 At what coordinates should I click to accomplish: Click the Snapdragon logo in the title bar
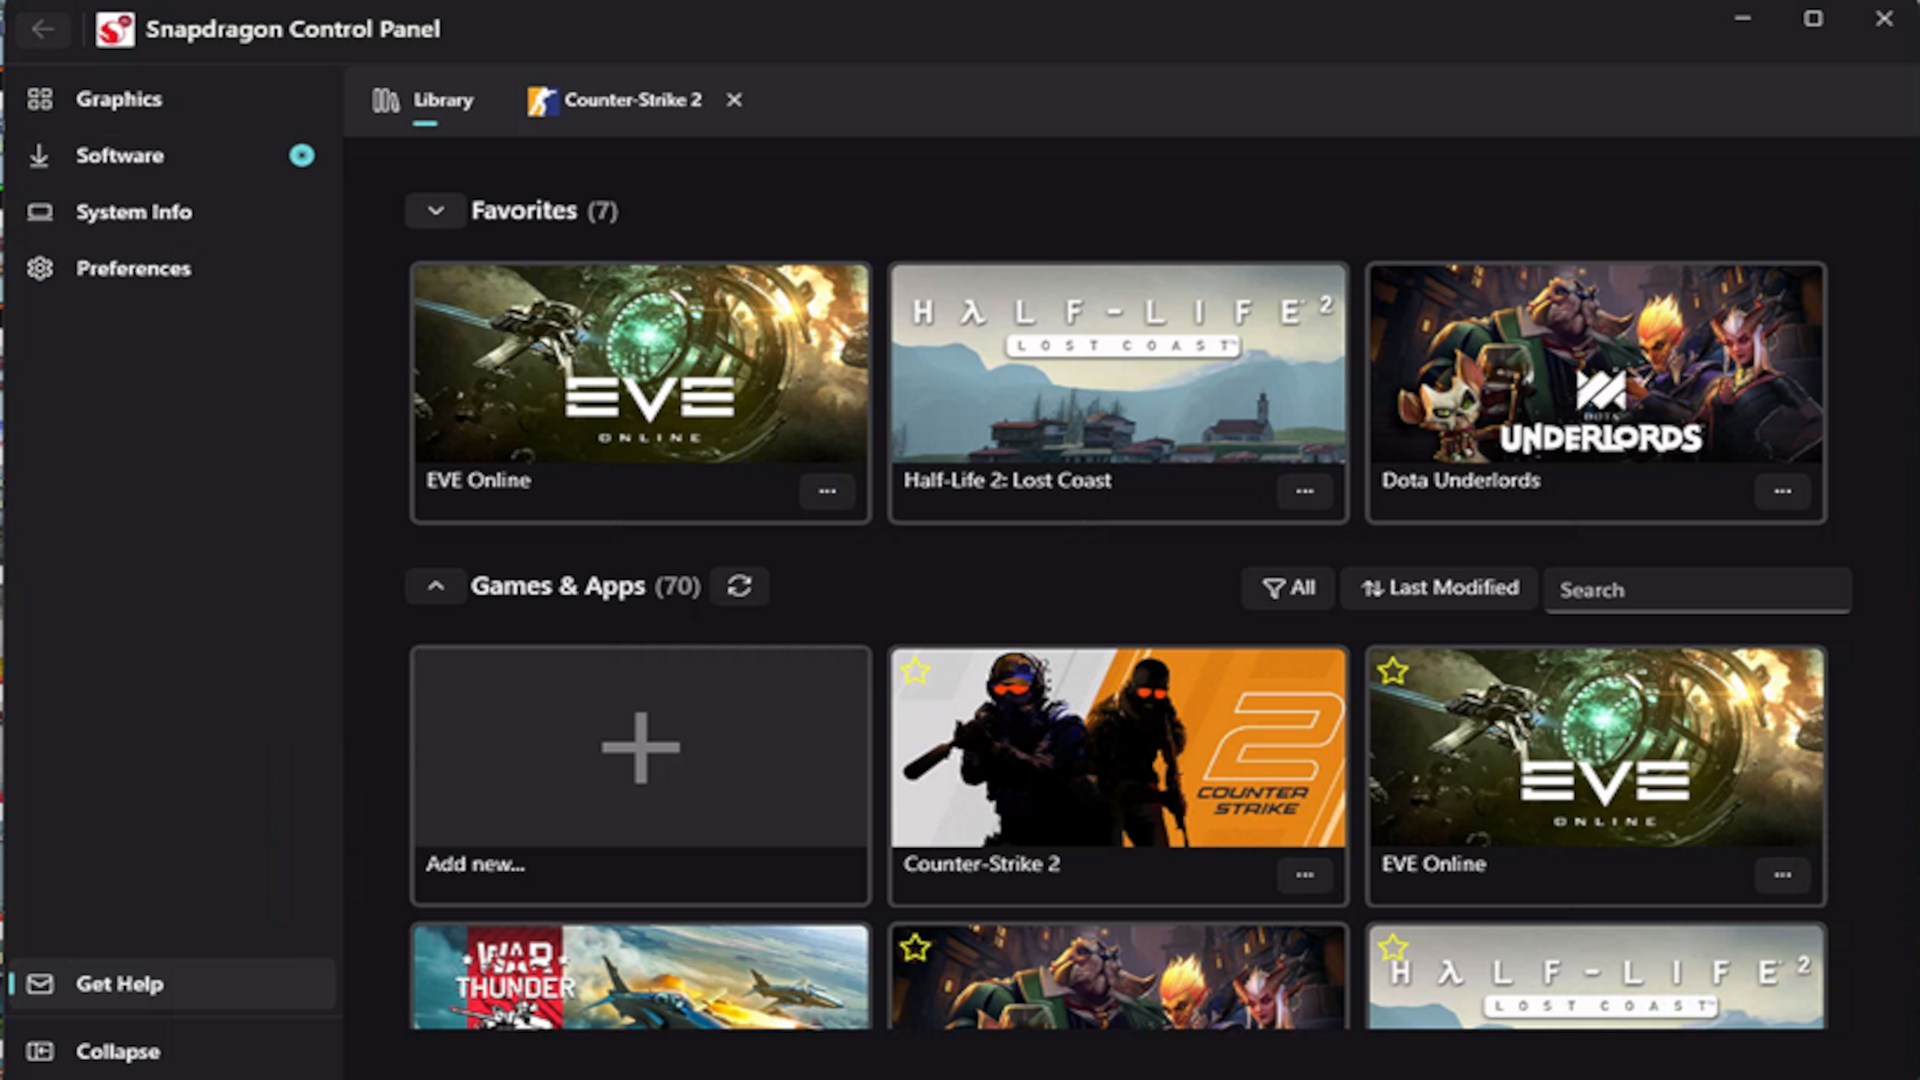(x=114, y=29)
